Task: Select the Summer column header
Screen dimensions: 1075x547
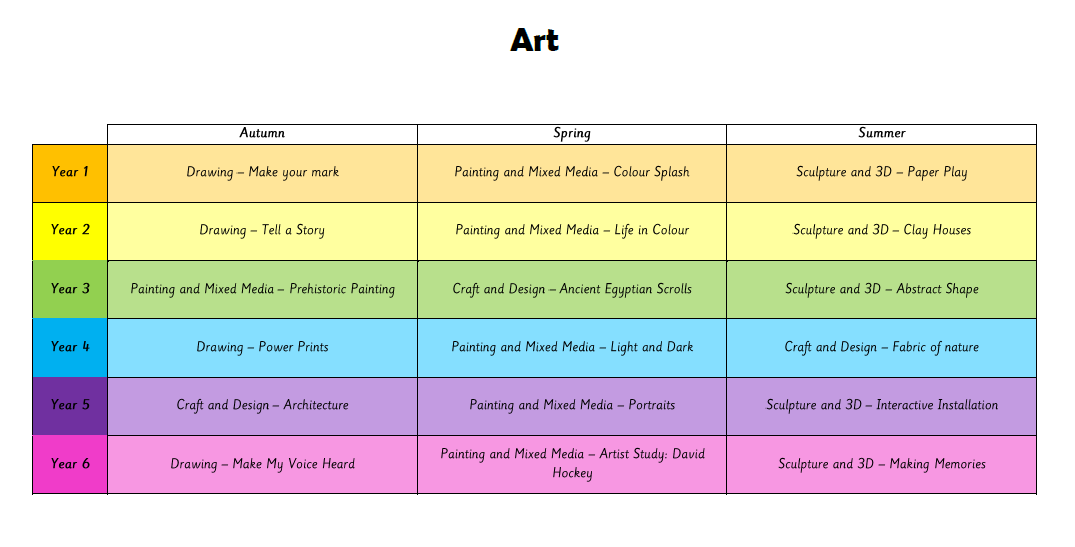Action: pyautogui.click(x=881, y=133)
